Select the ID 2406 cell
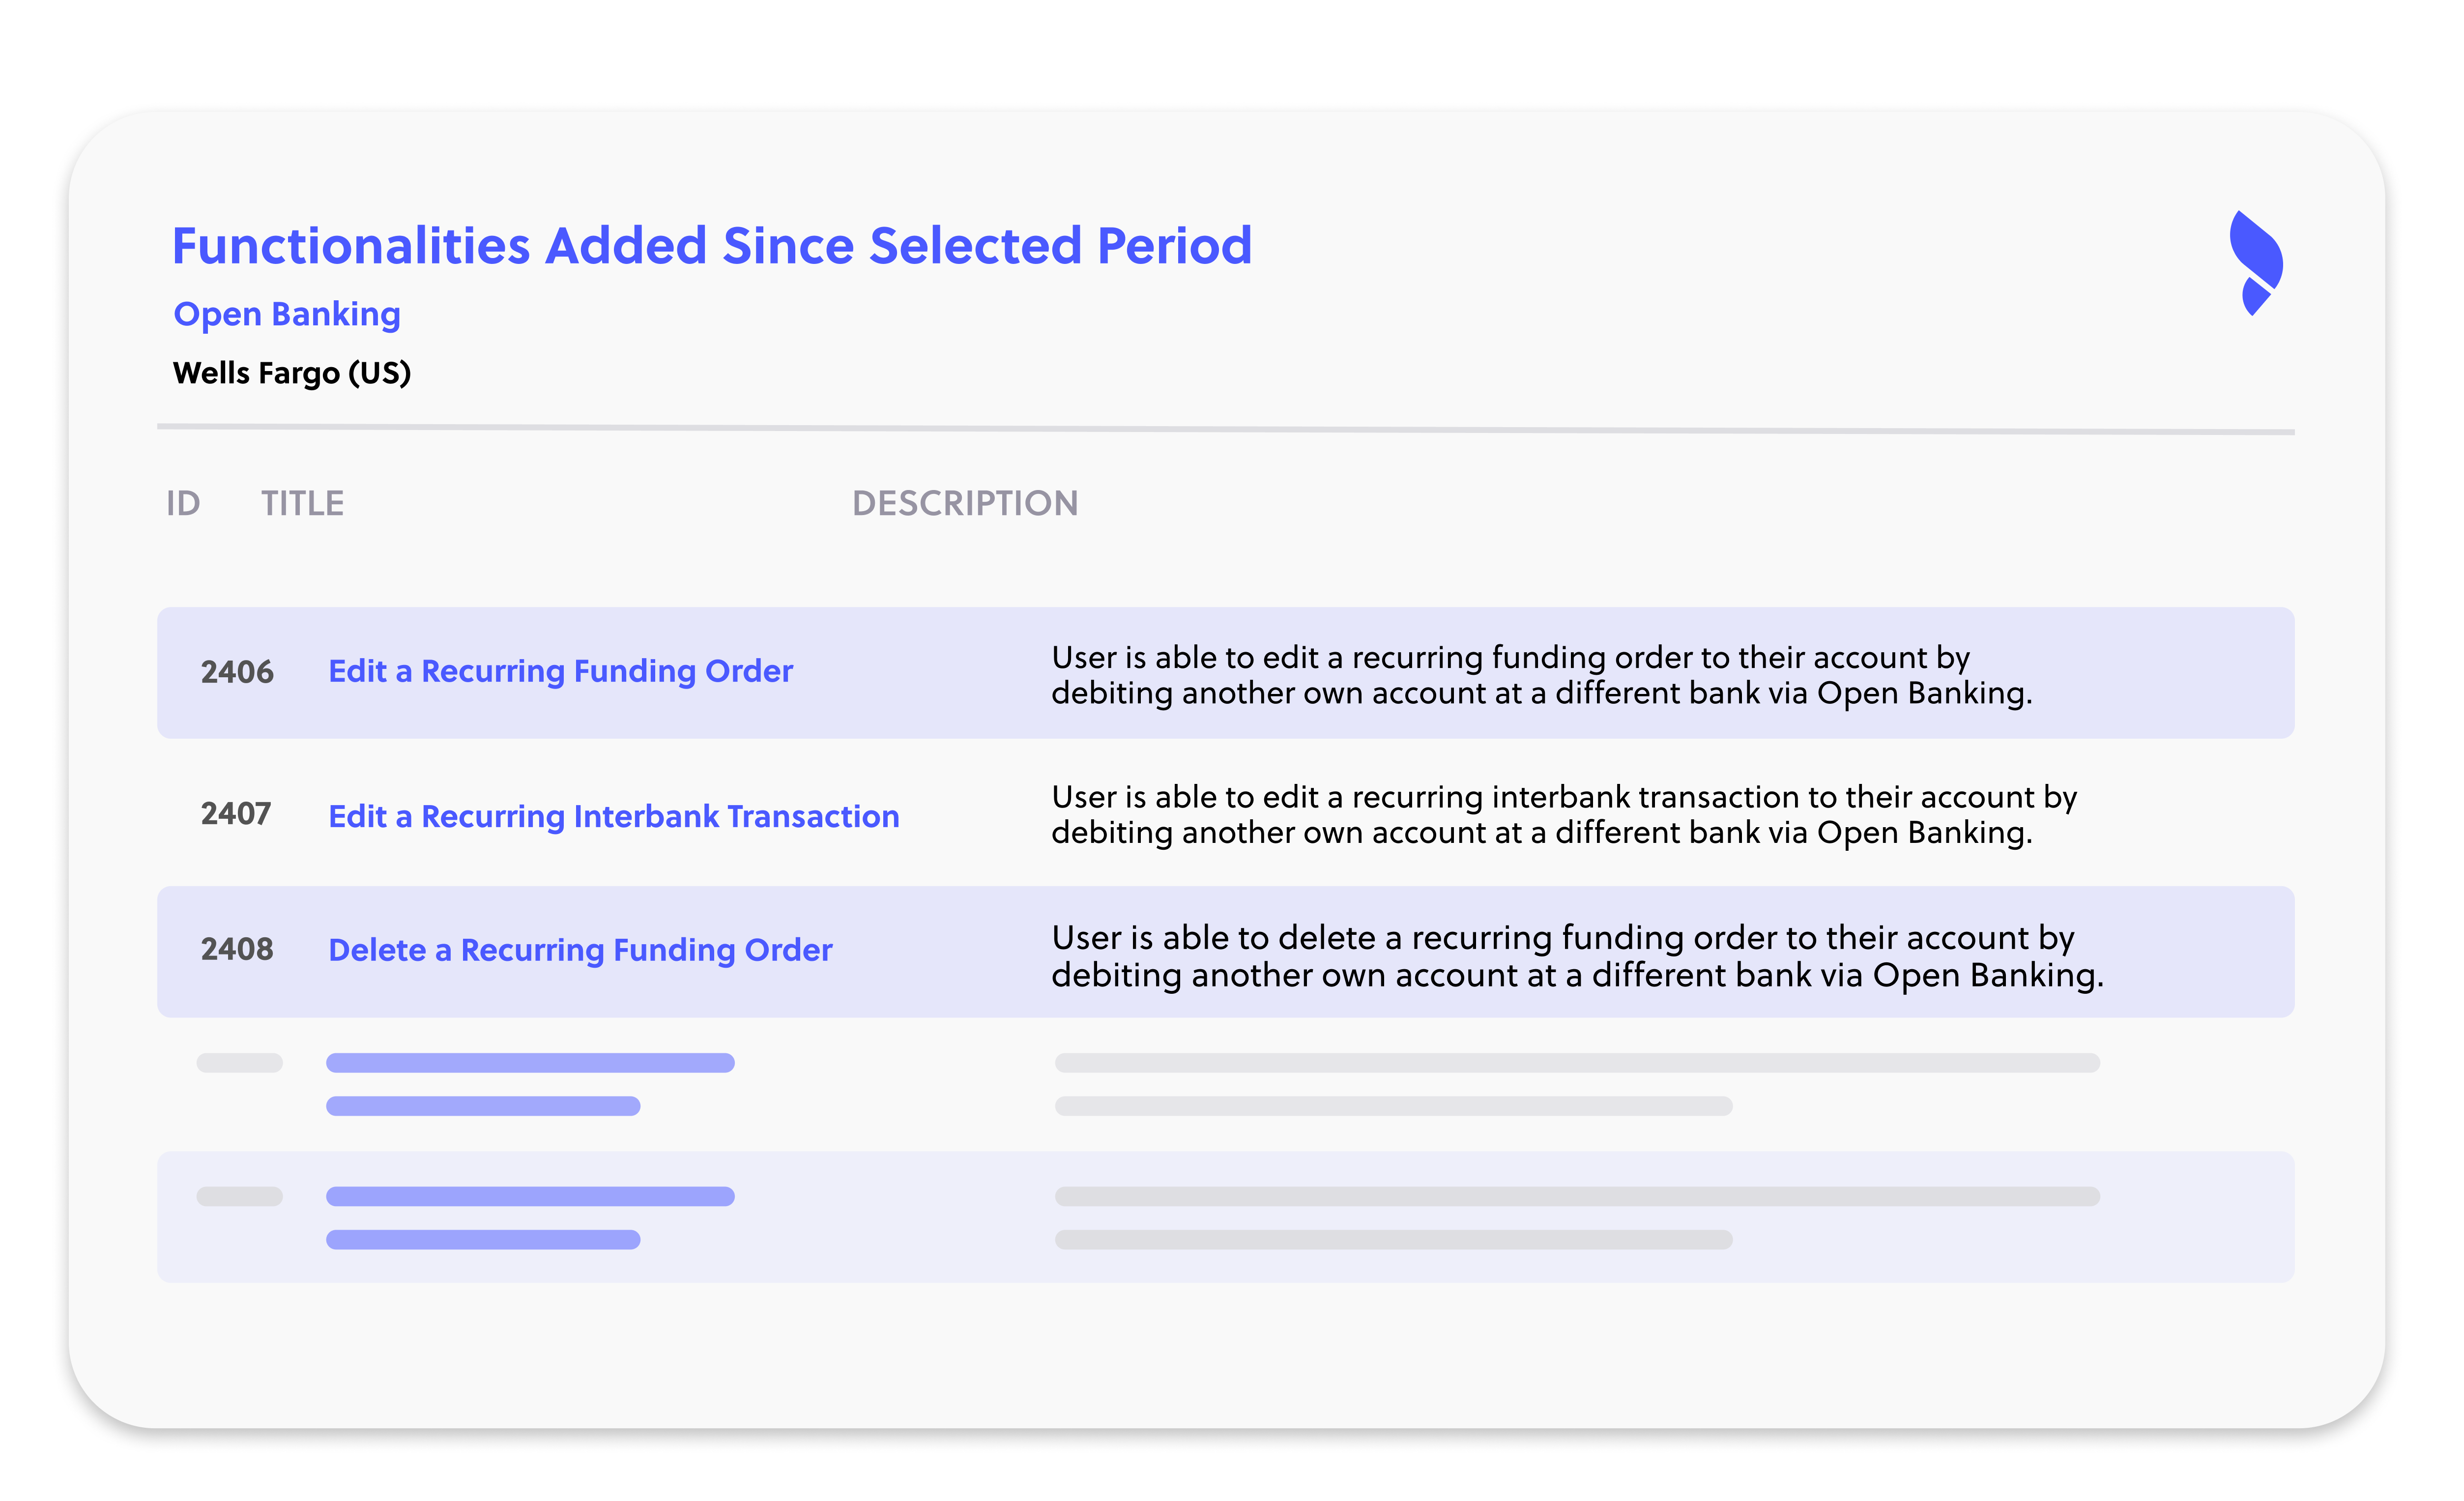Image resolution: width=2464 pixels, height=1501 pixels. [x=237, y=672]
